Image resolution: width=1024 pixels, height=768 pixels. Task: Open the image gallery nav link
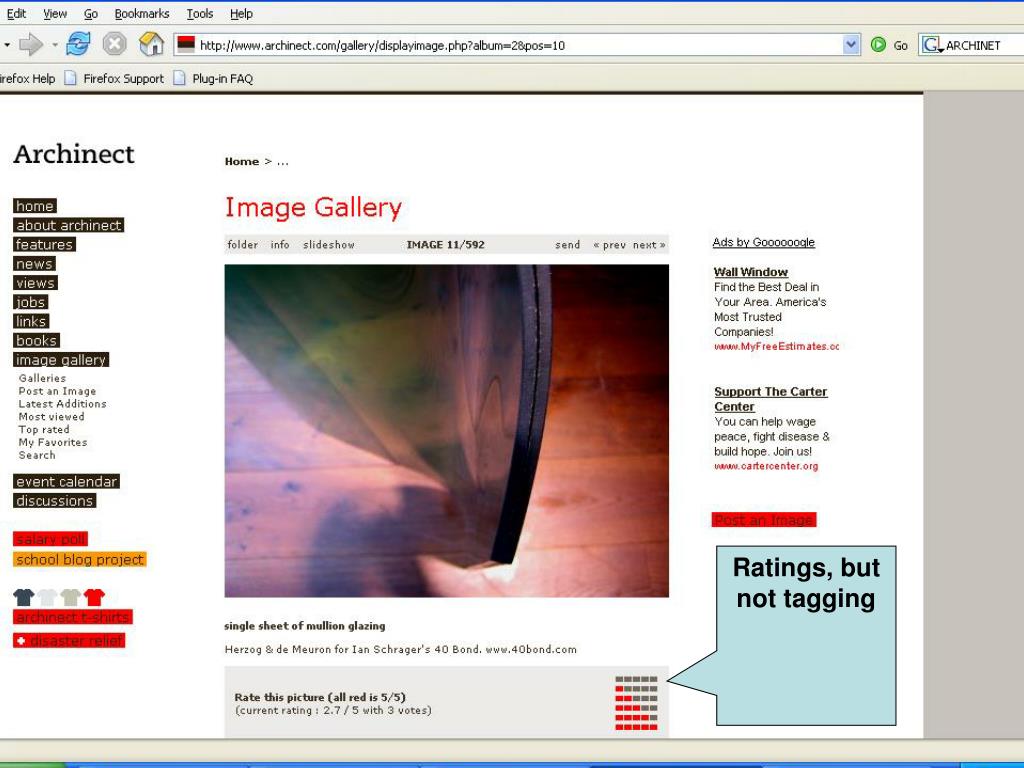point(61,360)
